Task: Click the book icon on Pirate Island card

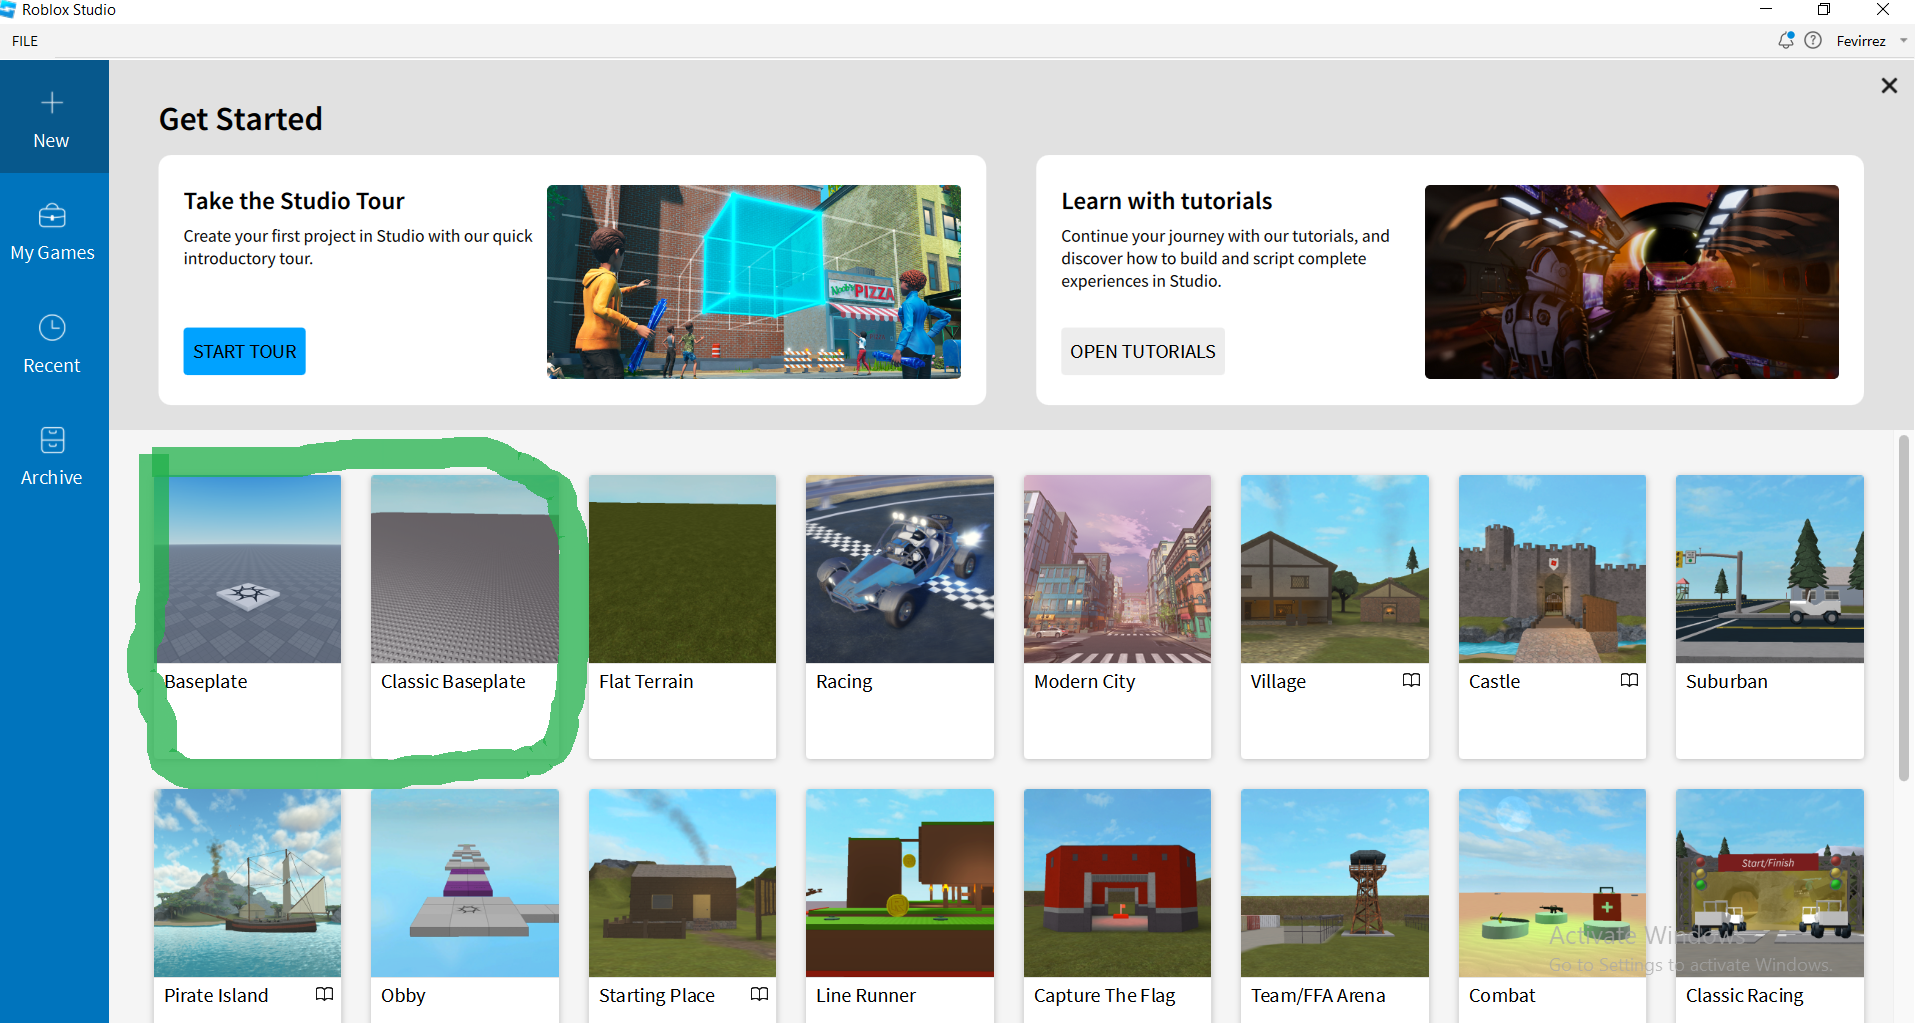Action: [324, 994]
